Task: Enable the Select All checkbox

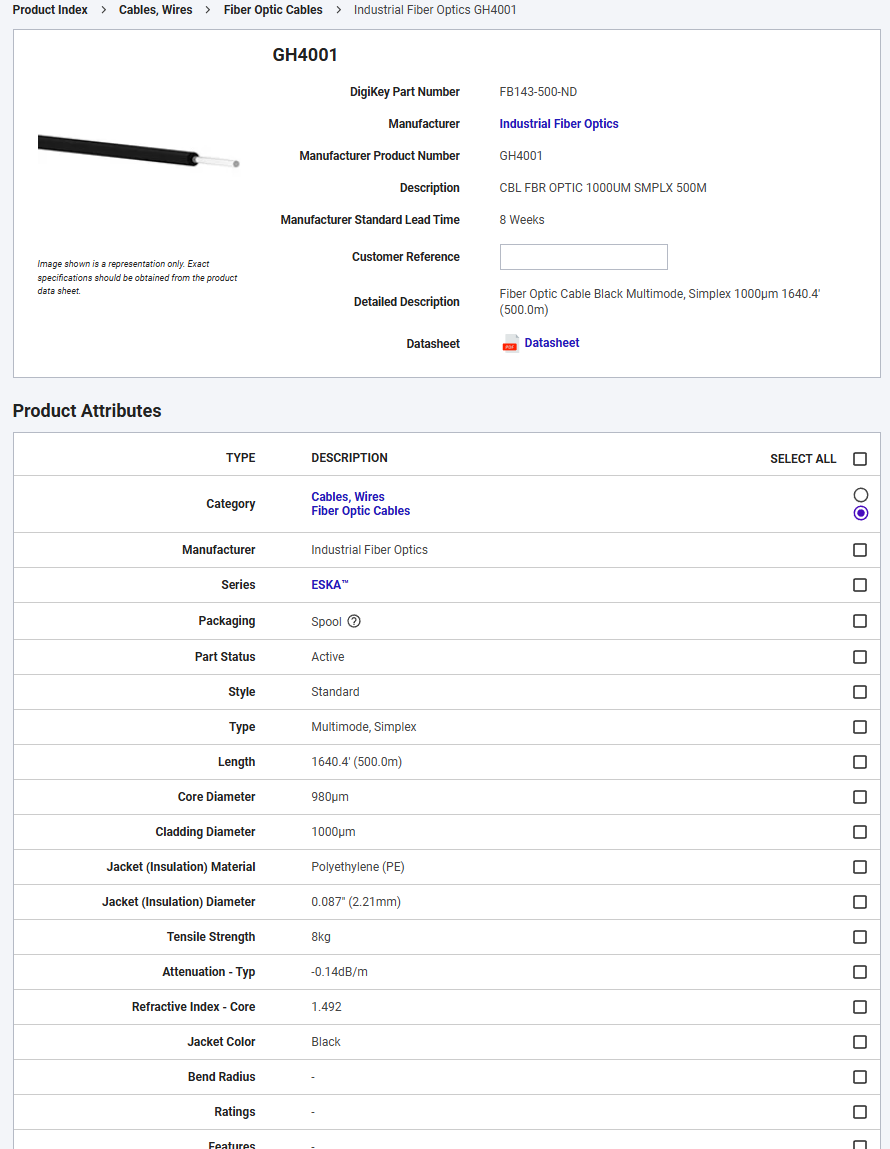Action: tap(859, 459)
